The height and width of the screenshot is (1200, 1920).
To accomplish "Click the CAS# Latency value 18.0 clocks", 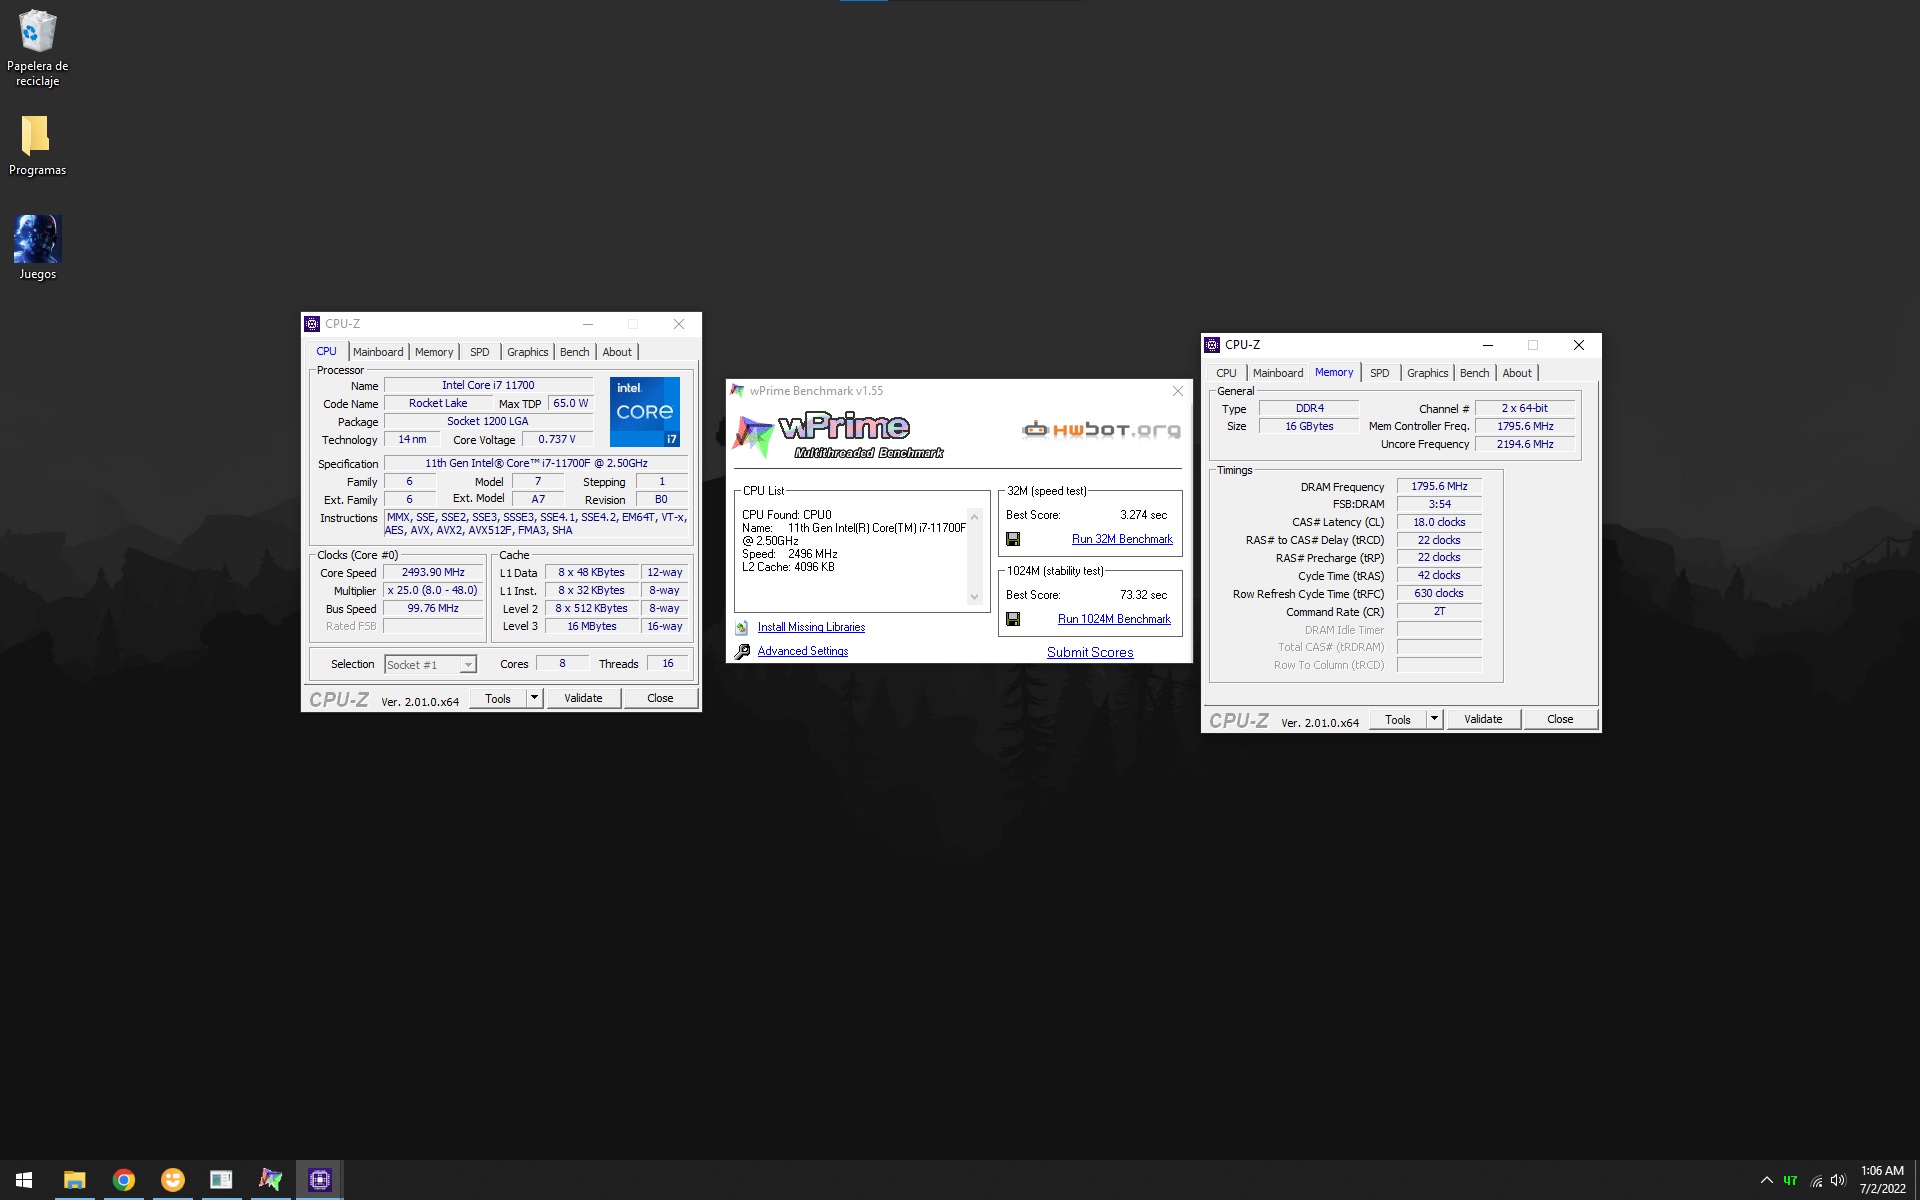I will pyautogui.click(x=1439, y=522).
